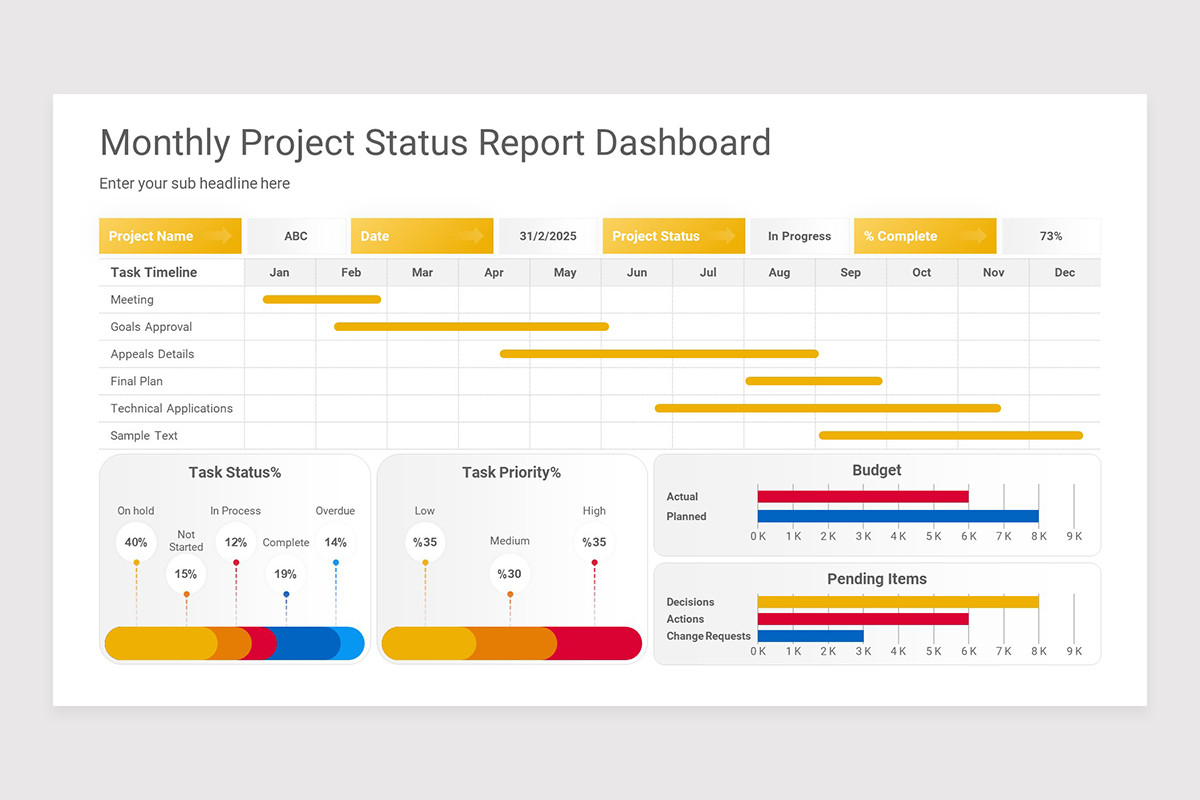
Task: Click the Task Priority gradient progress bar
Action: tap(512, 643)
